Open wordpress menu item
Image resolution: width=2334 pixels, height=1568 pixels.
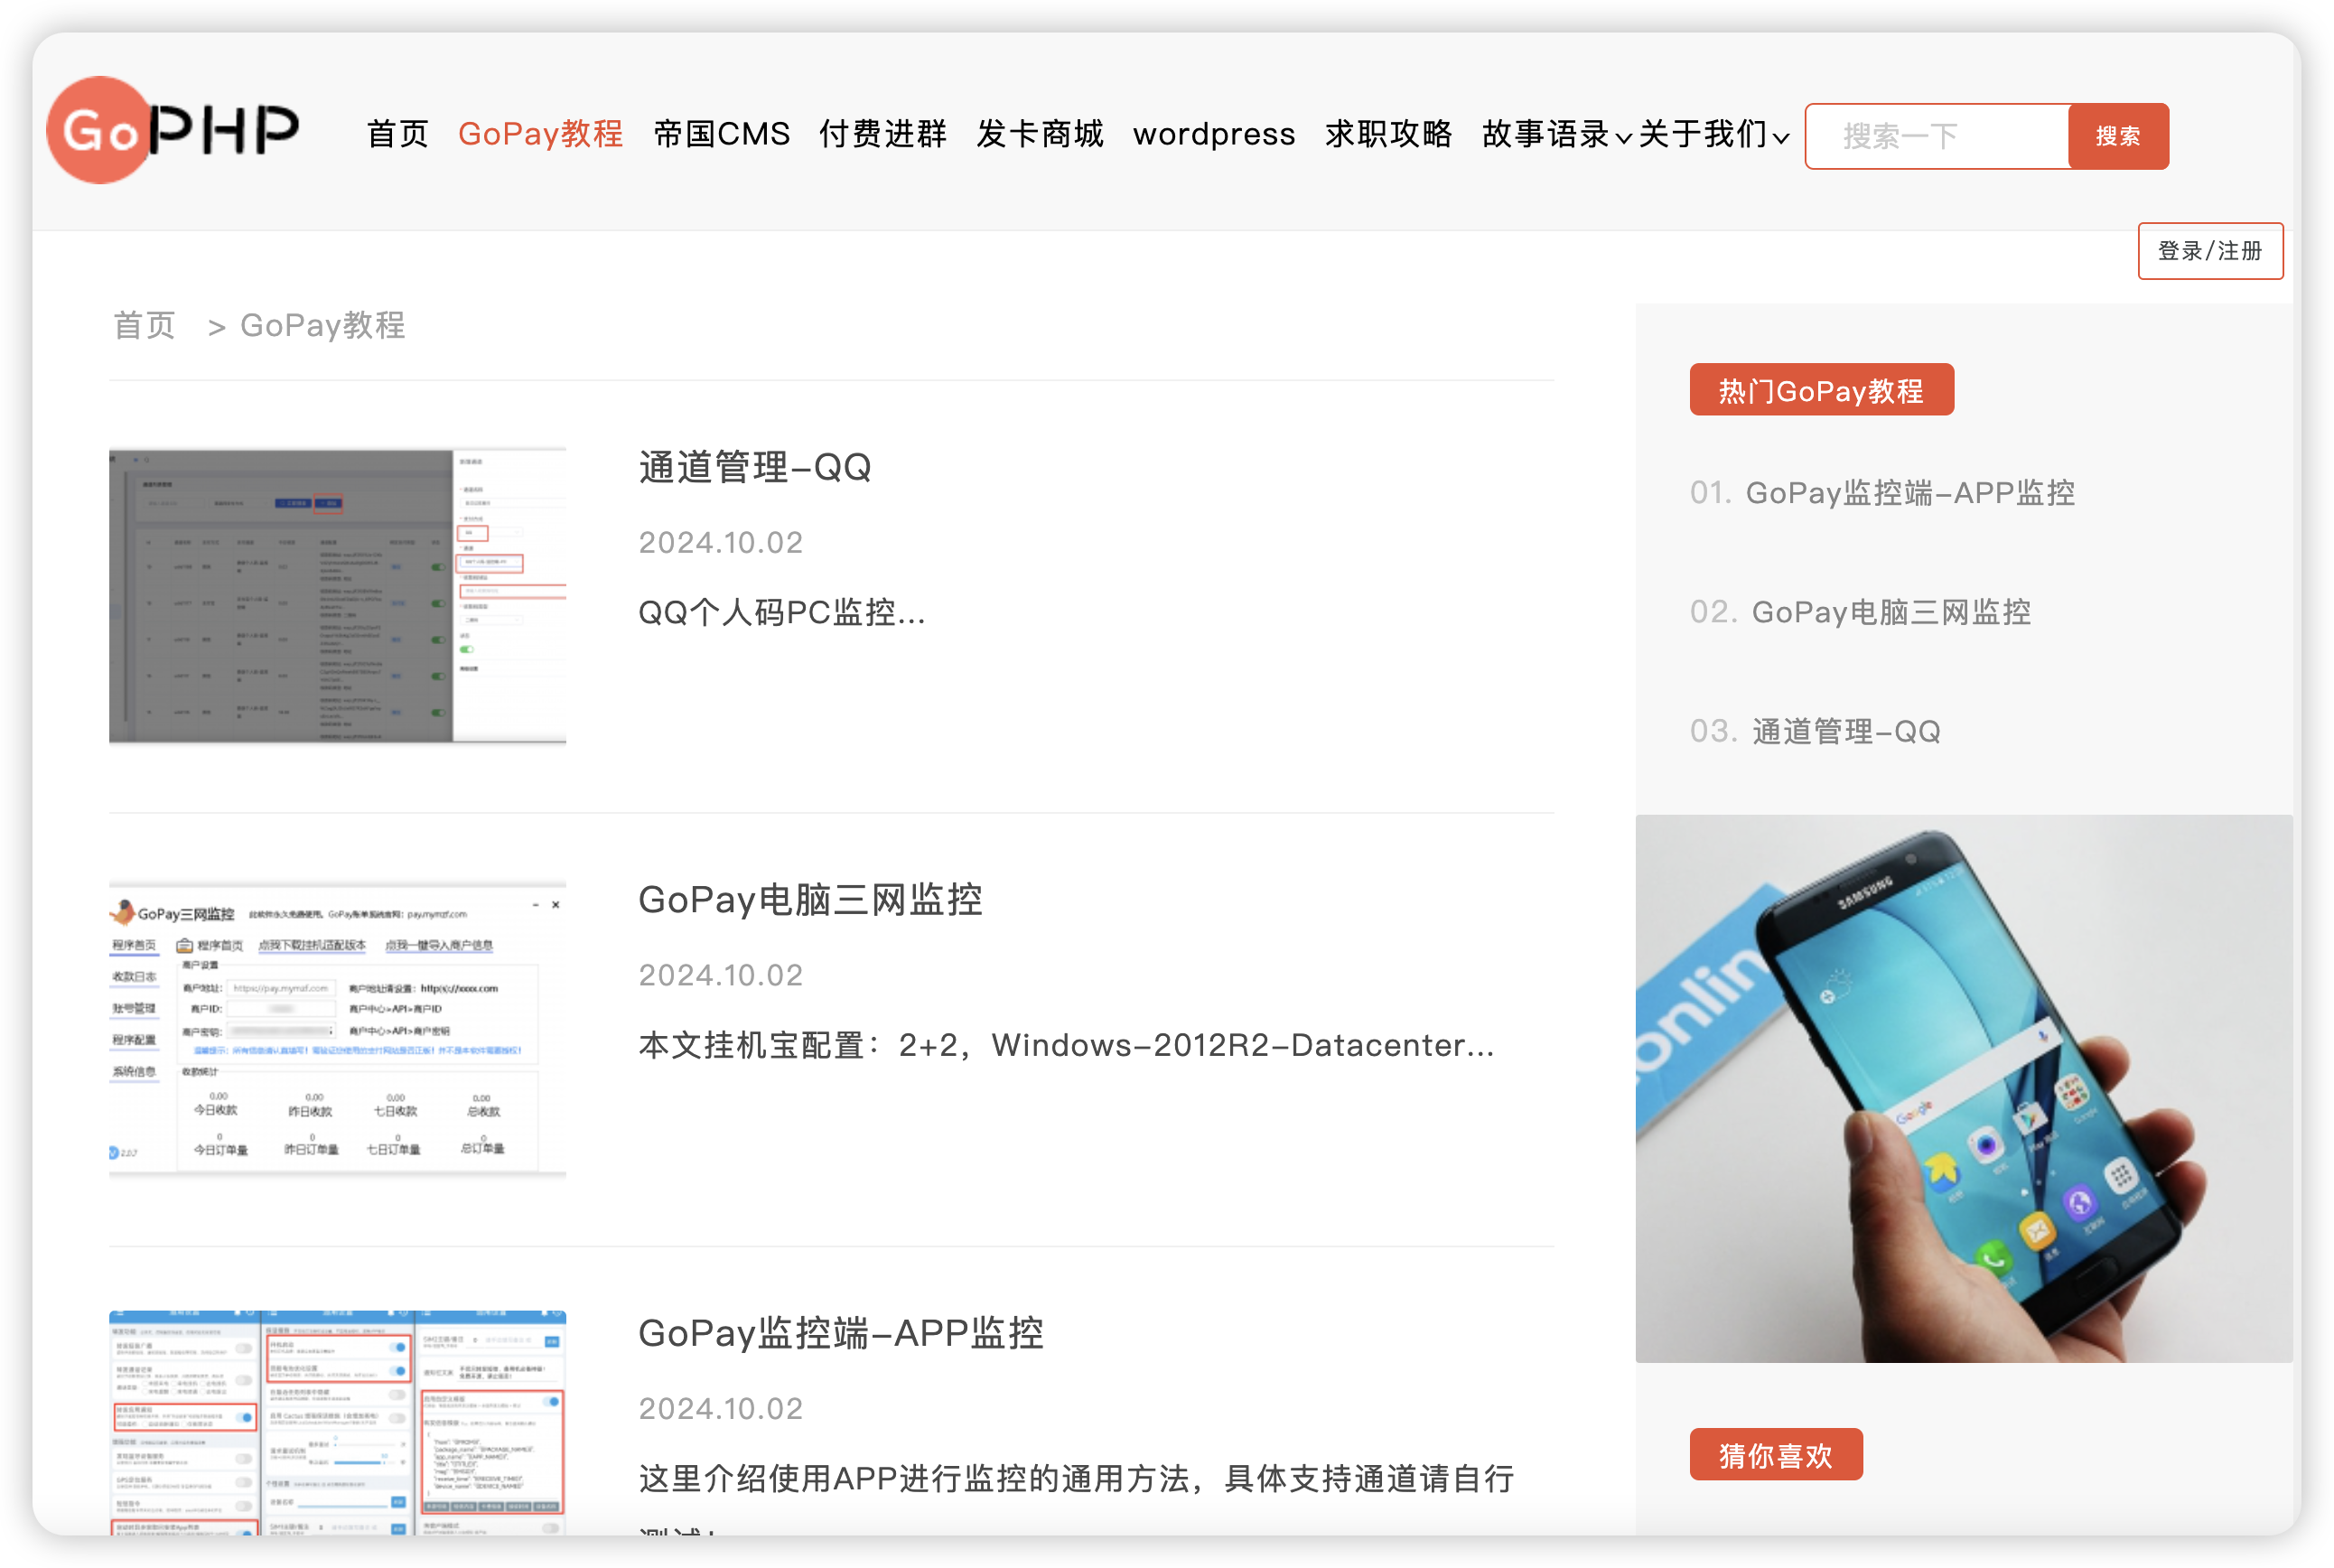pos(1213,134)
